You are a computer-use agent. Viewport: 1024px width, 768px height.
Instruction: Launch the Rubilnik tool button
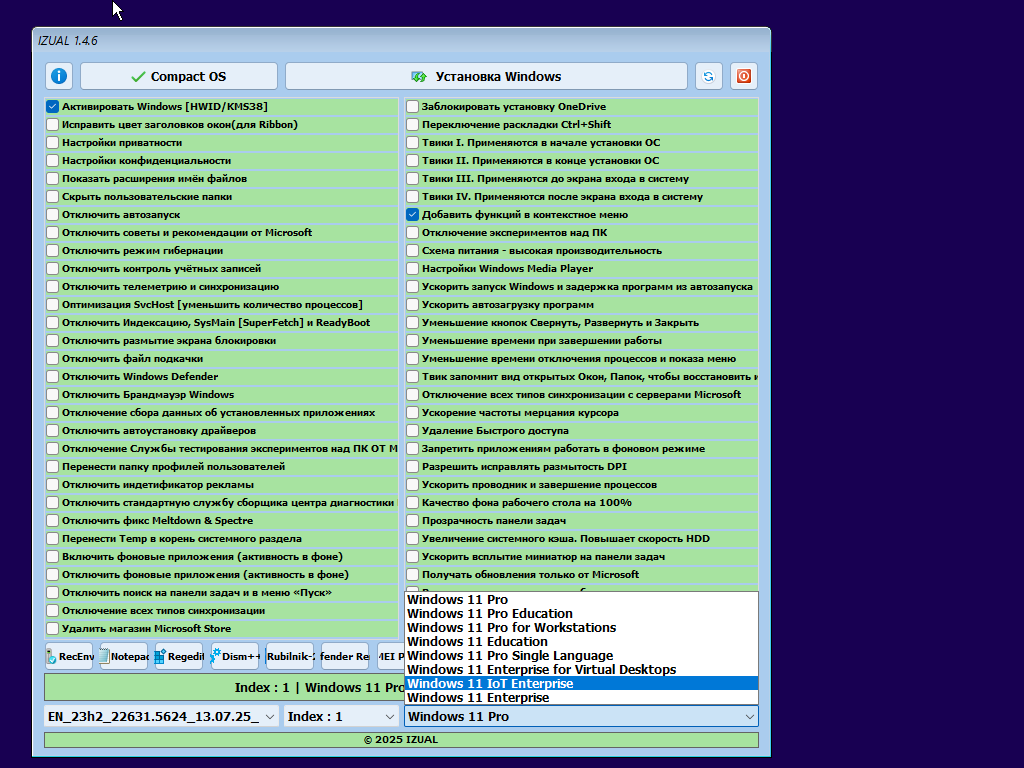pyautogui.click(x=291, y=656)
